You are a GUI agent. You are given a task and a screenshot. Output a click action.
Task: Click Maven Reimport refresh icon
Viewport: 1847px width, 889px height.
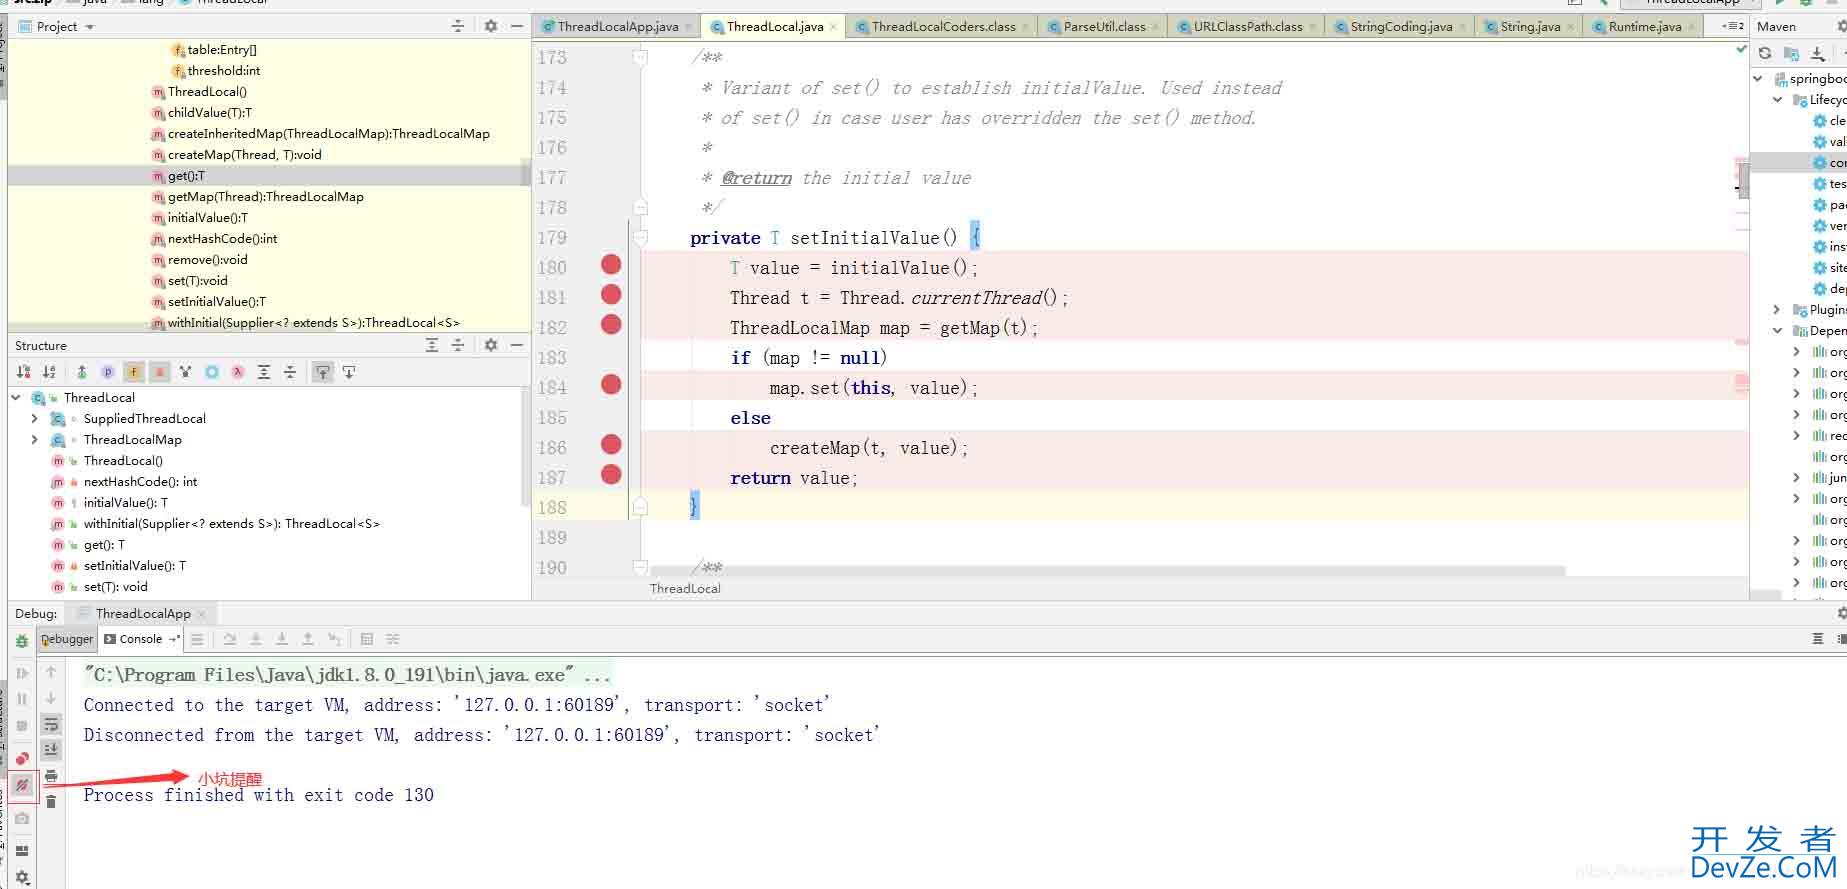1765,53
